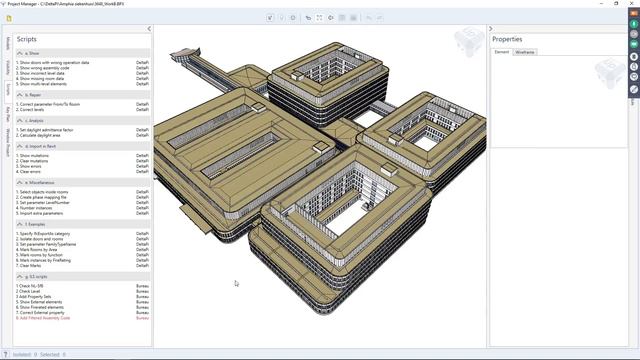This screenshot has height=360, width=640.
Task: Open the Scripts side tab
Action: click(x=8, y=90)
